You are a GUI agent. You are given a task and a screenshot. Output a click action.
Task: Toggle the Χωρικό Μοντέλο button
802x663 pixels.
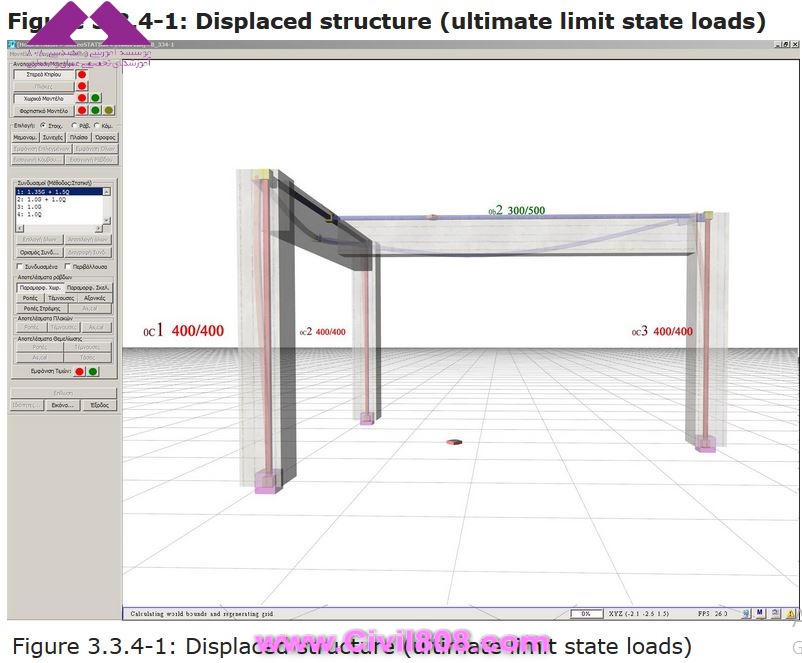pos(43,98)
